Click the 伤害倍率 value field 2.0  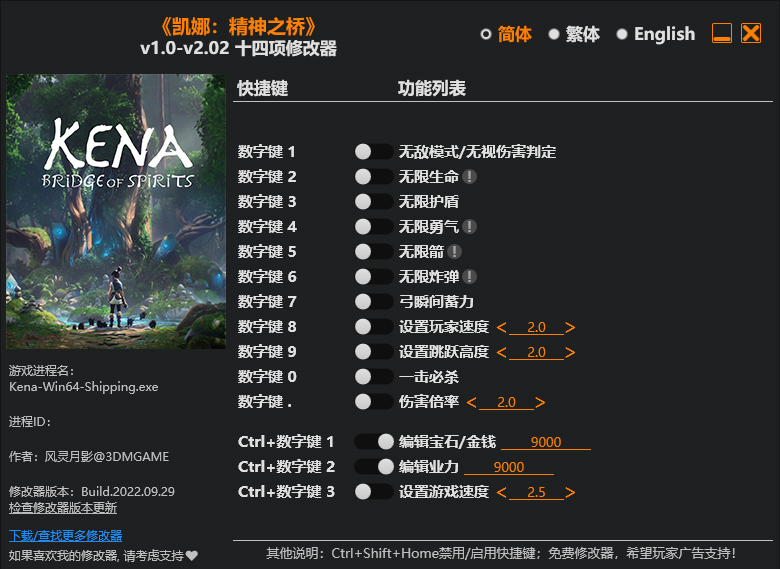[506, 402]
